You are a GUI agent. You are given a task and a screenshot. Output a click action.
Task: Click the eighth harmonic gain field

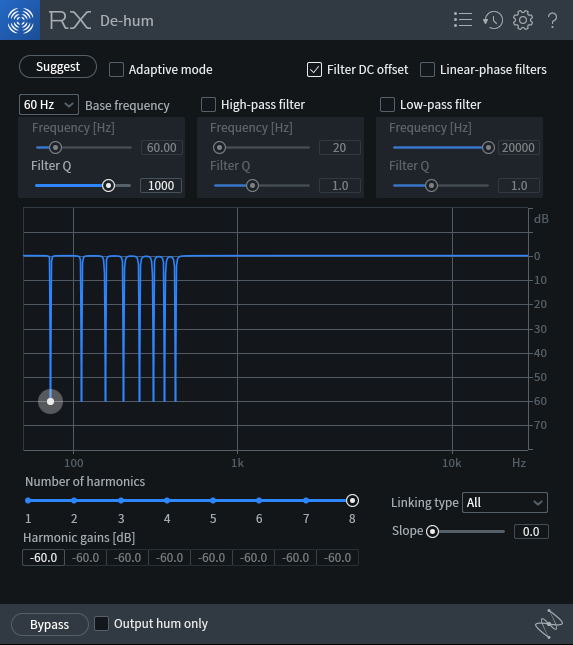click(337, 558)
